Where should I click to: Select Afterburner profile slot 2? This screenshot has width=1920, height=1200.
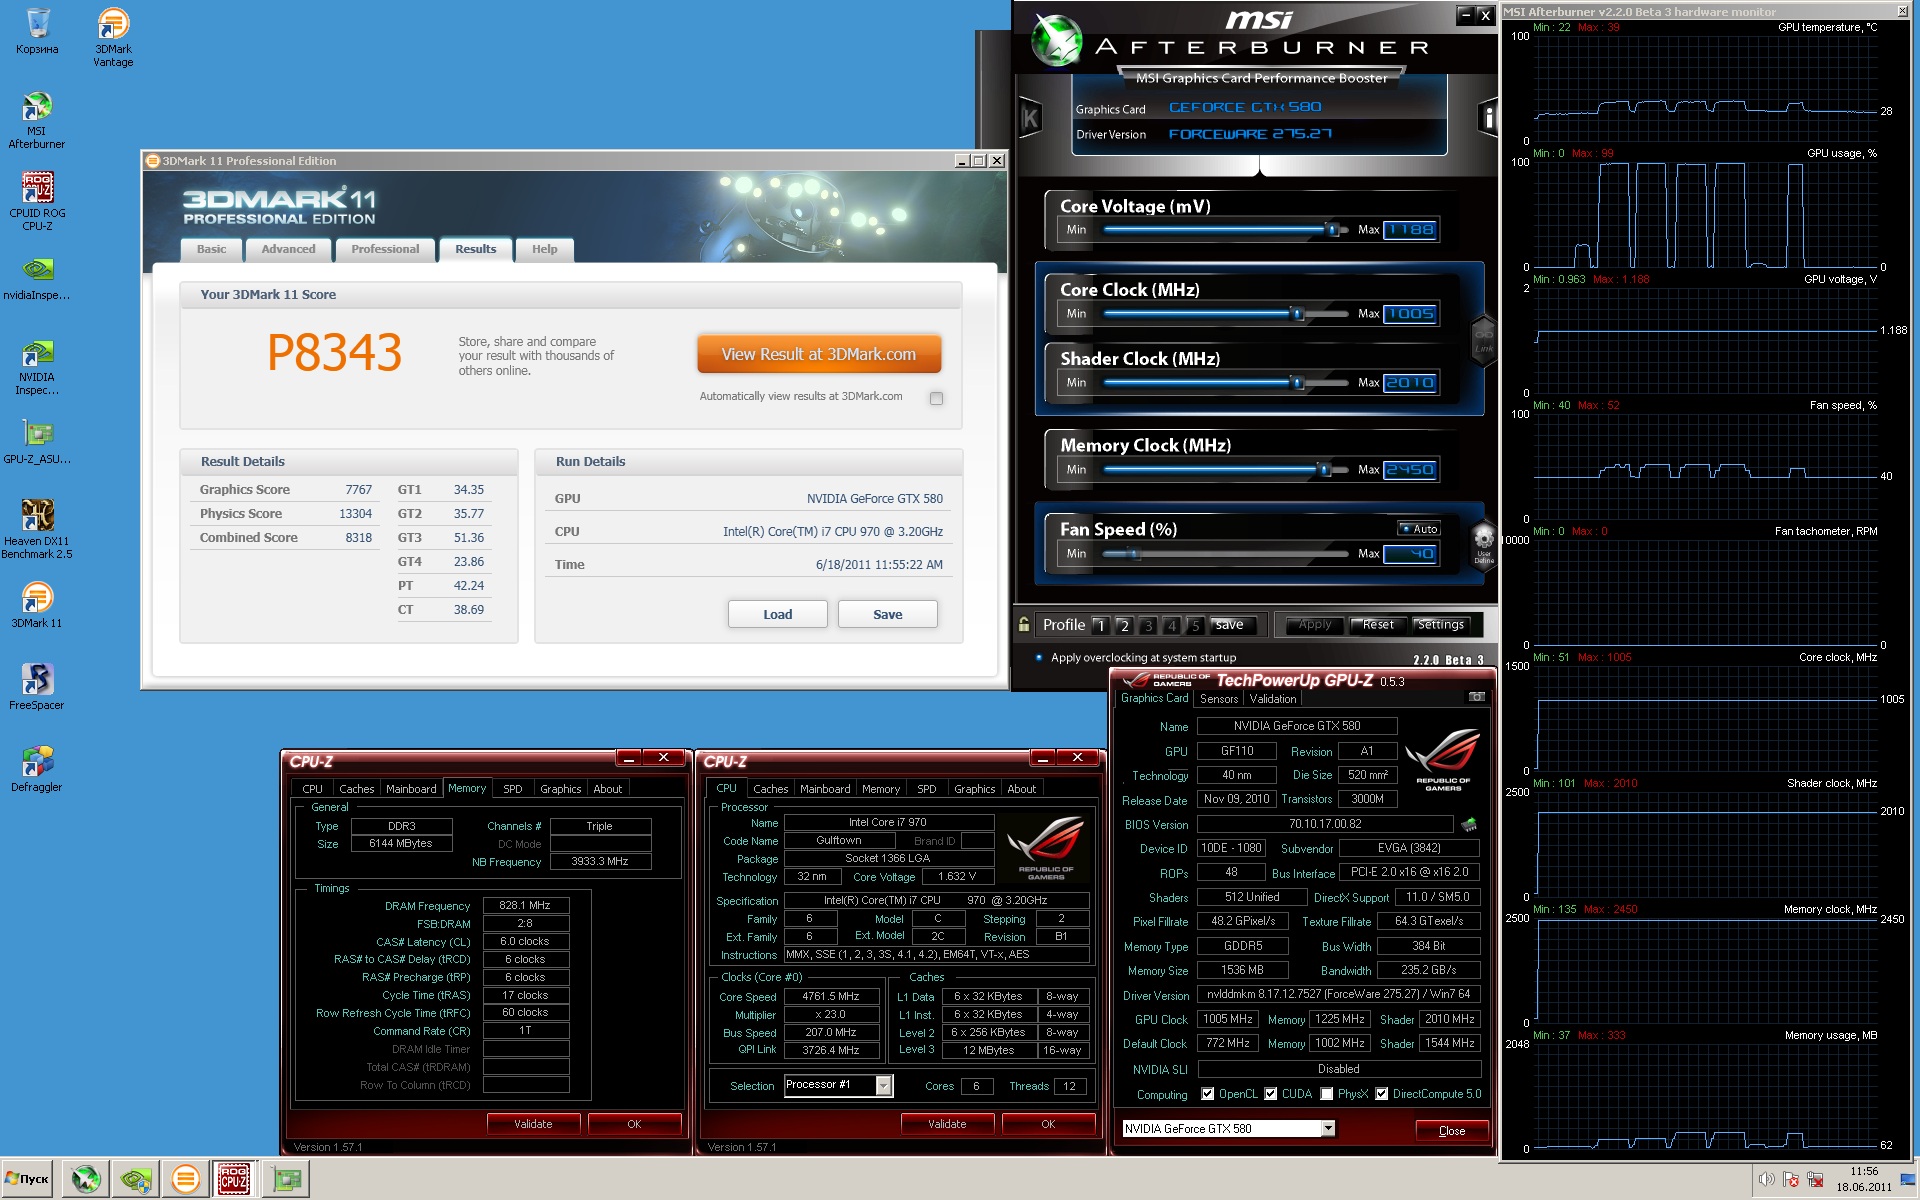(x=1124, y=626)
